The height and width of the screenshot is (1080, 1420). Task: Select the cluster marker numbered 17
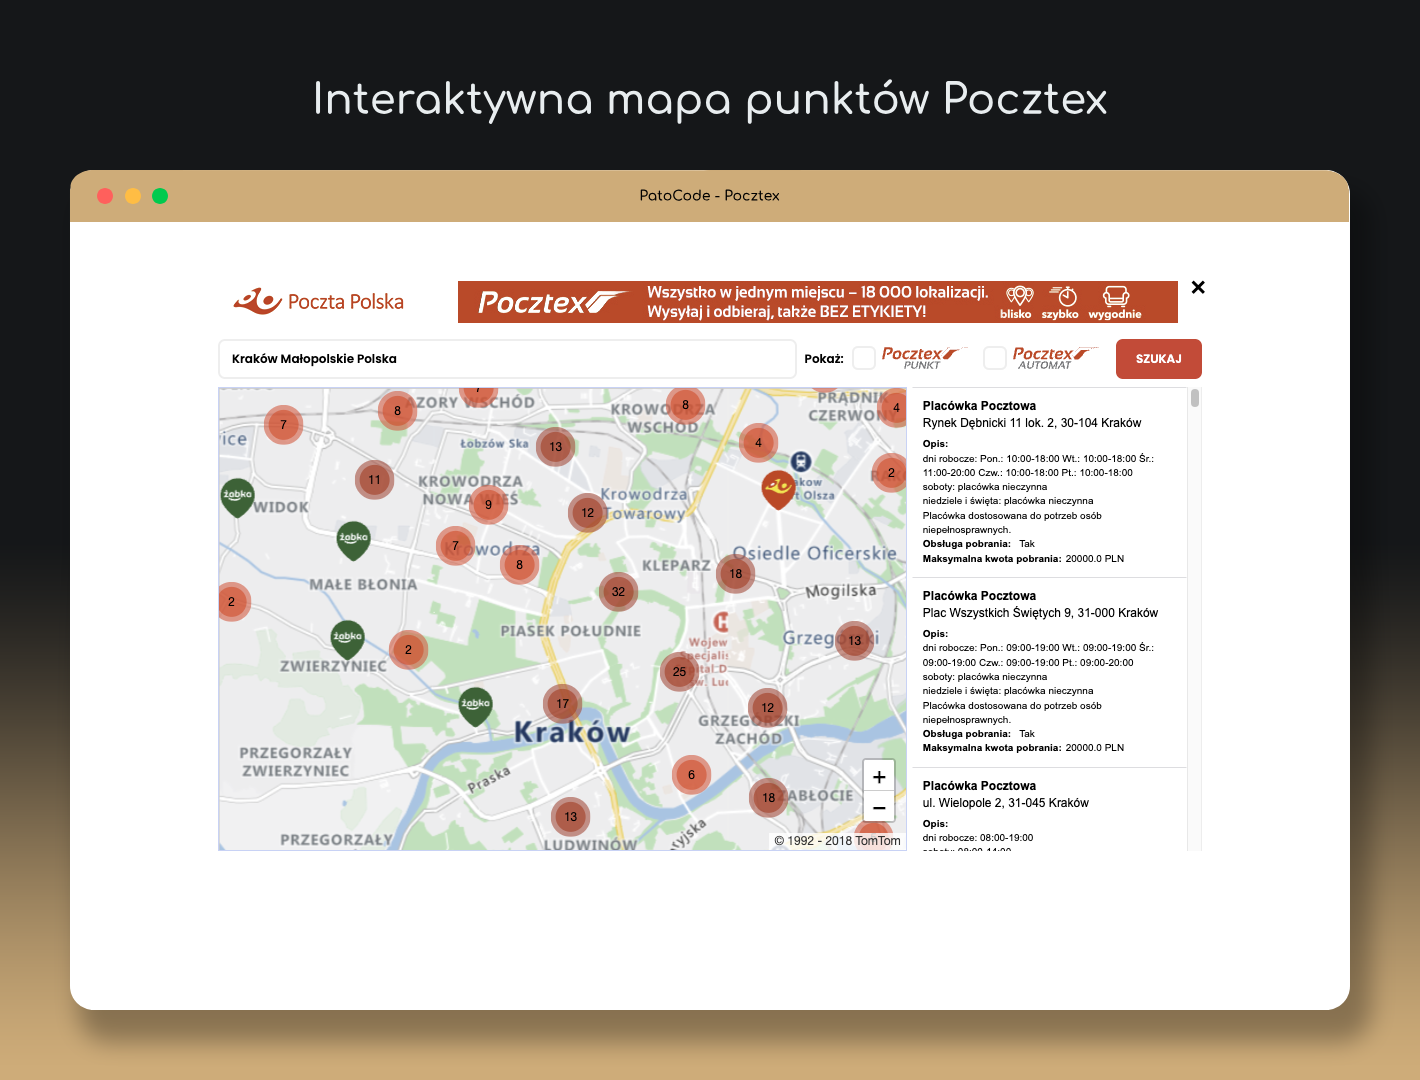562,704
